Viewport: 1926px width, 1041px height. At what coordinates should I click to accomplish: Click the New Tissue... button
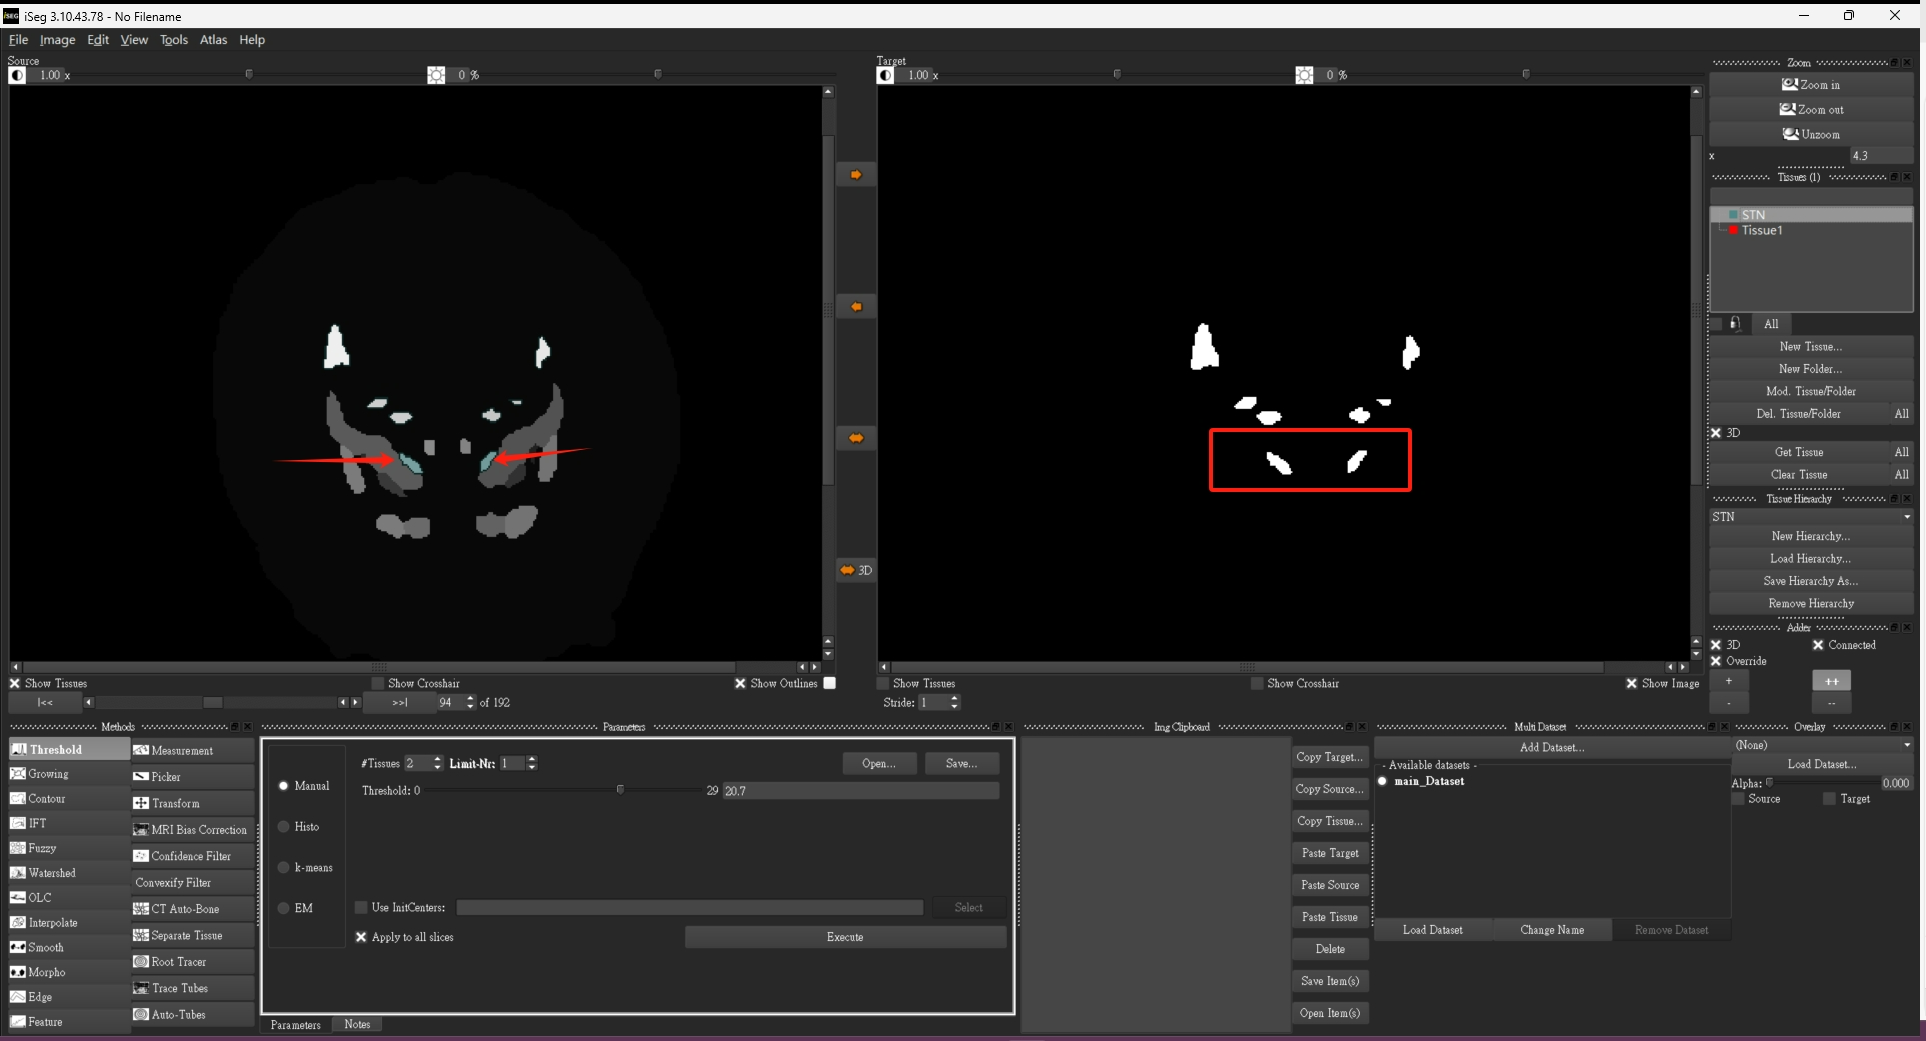pyautogui.click(x=1810, y=347)
